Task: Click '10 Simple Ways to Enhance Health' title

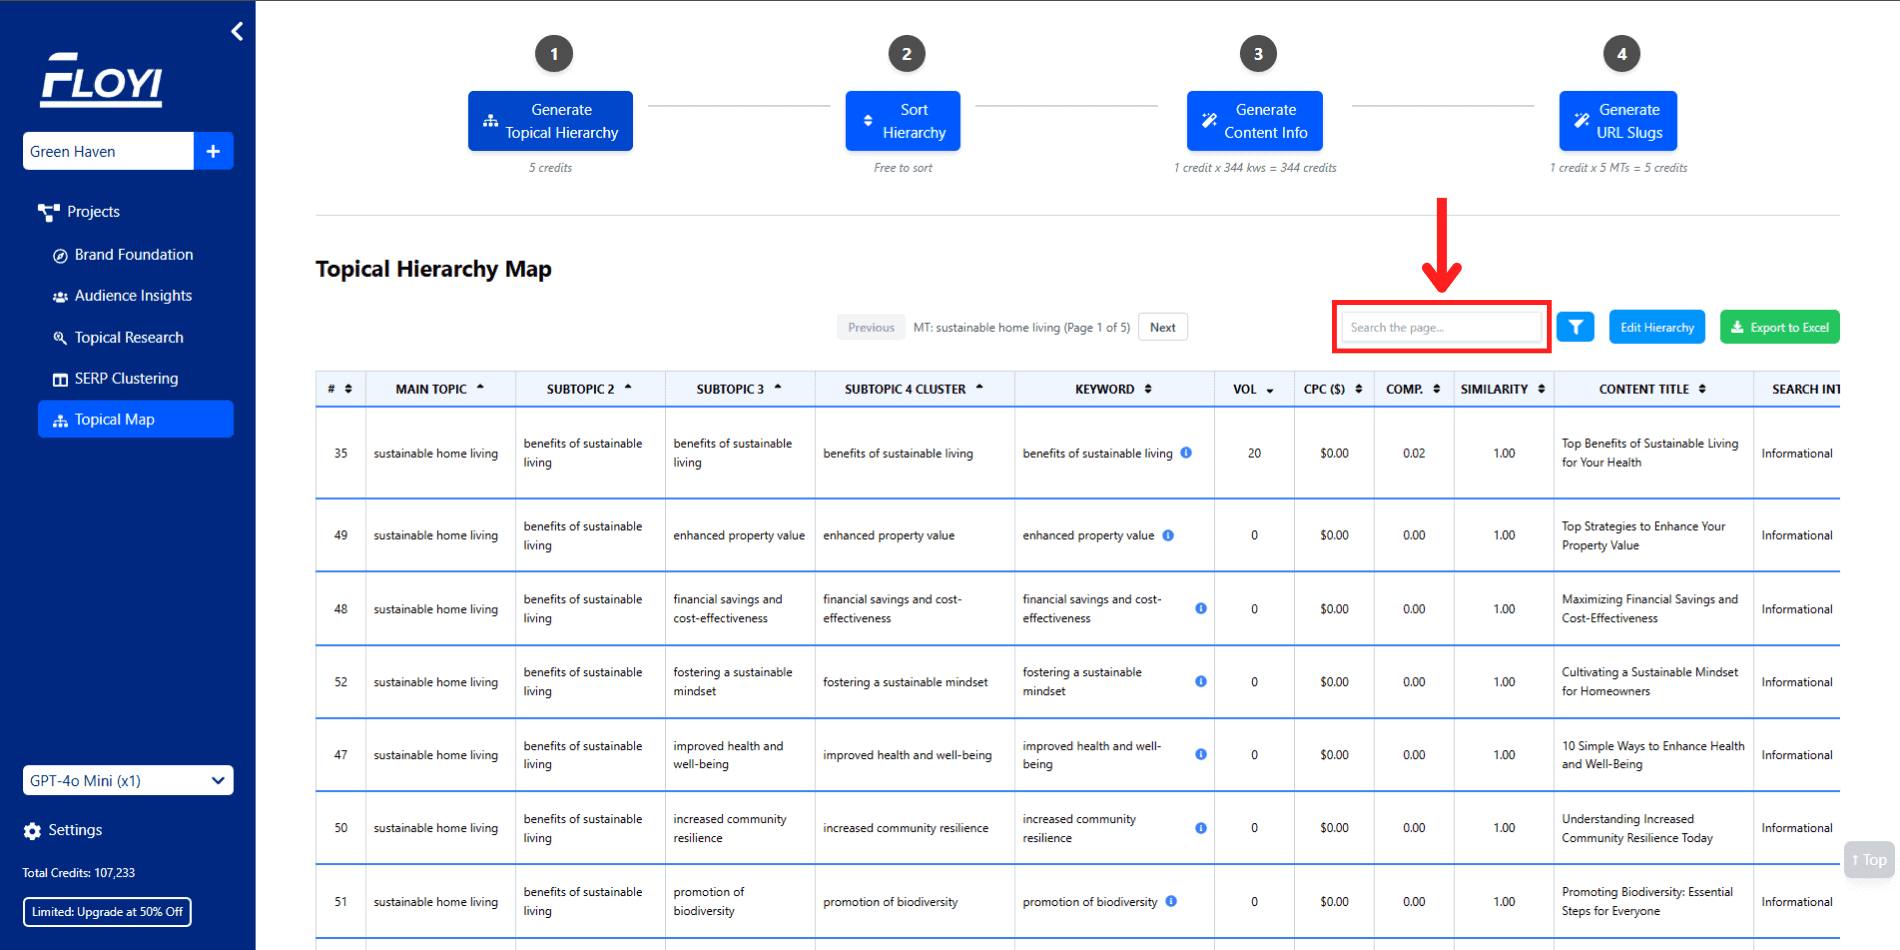Action: pyautogui.click(x=1653, y=755)
